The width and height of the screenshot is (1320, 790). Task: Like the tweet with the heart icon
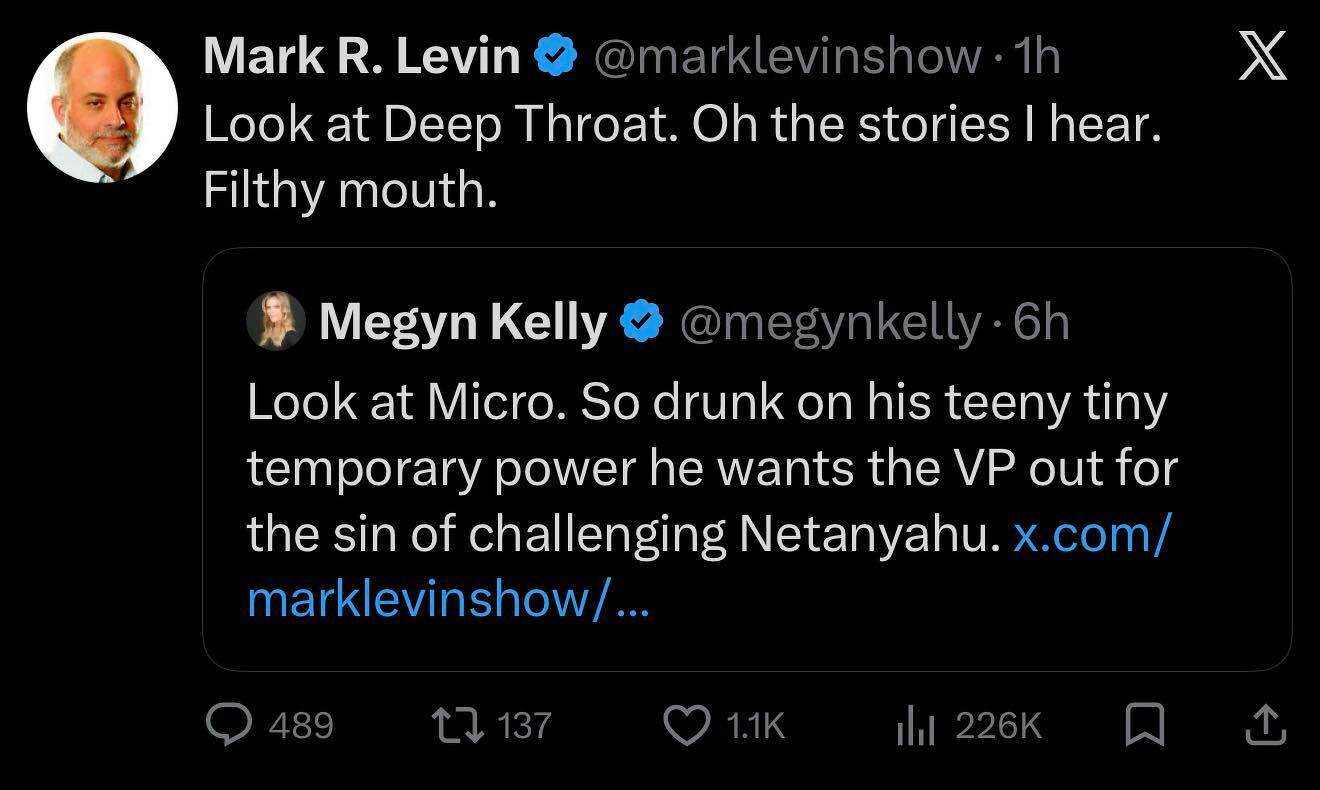pyautogui.click(x=686, y=725)
